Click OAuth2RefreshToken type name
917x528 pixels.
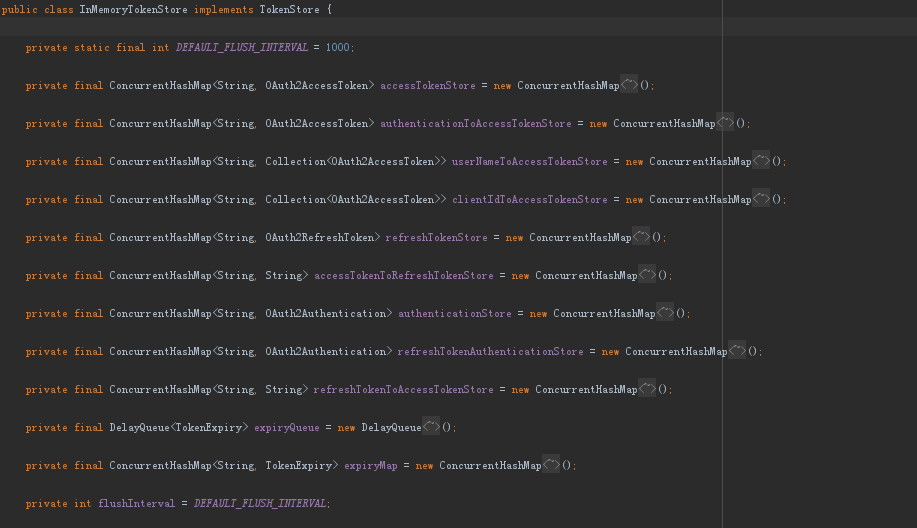pos(320,237)
